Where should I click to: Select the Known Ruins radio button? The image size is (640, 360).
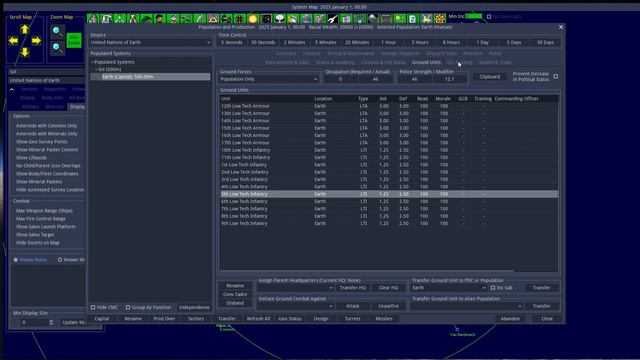[x=16, y=260]
